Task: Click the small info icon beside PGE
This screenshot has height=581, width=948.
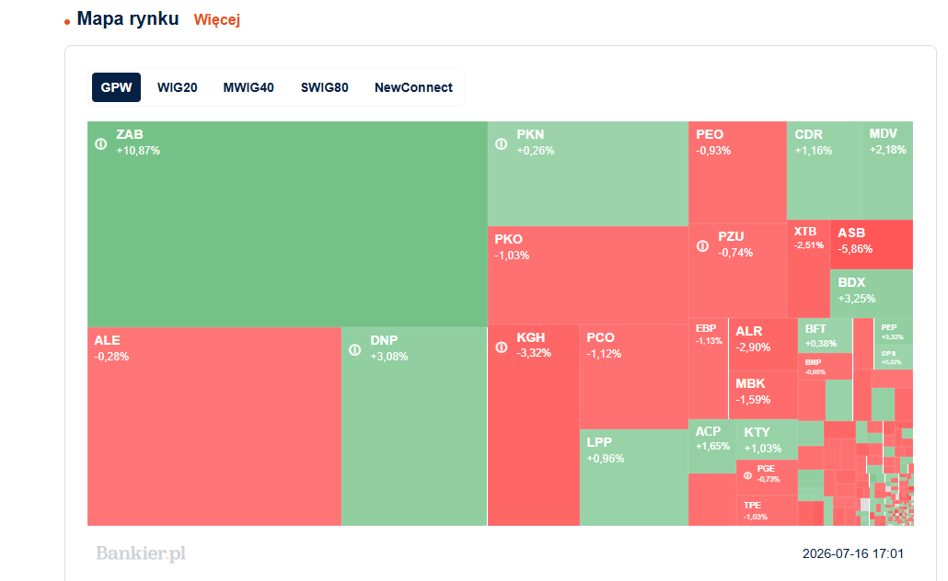Action: coord(748,476)
